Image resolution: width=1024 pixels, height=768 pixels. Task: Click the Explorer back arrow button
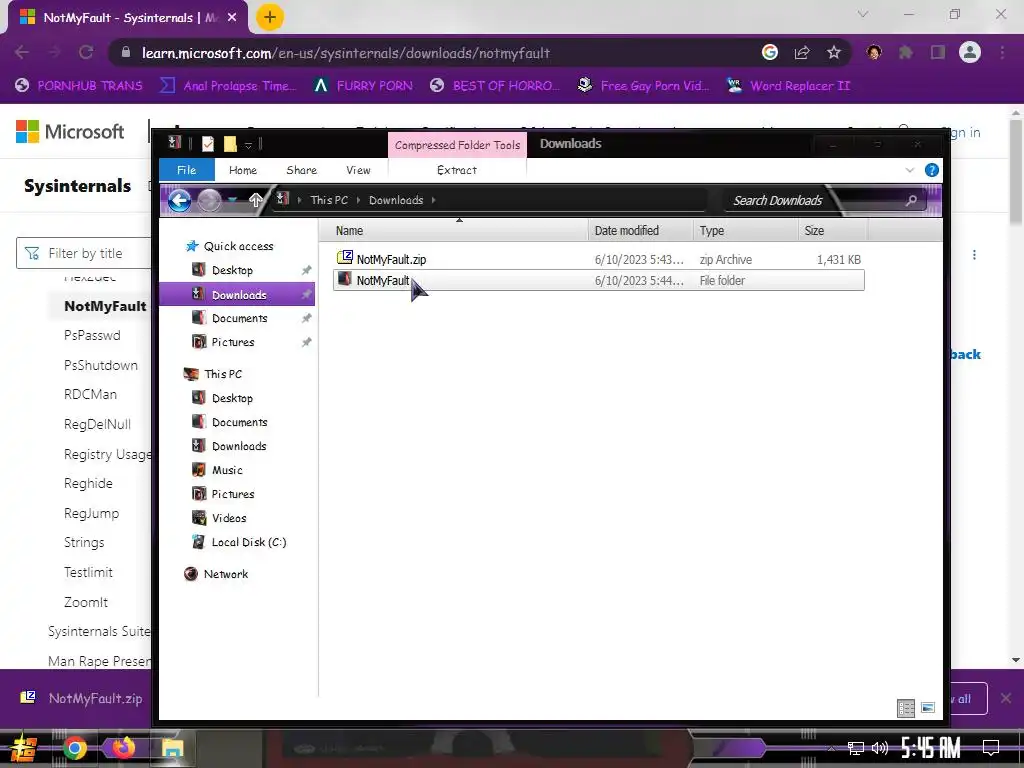tap(180, 200)
